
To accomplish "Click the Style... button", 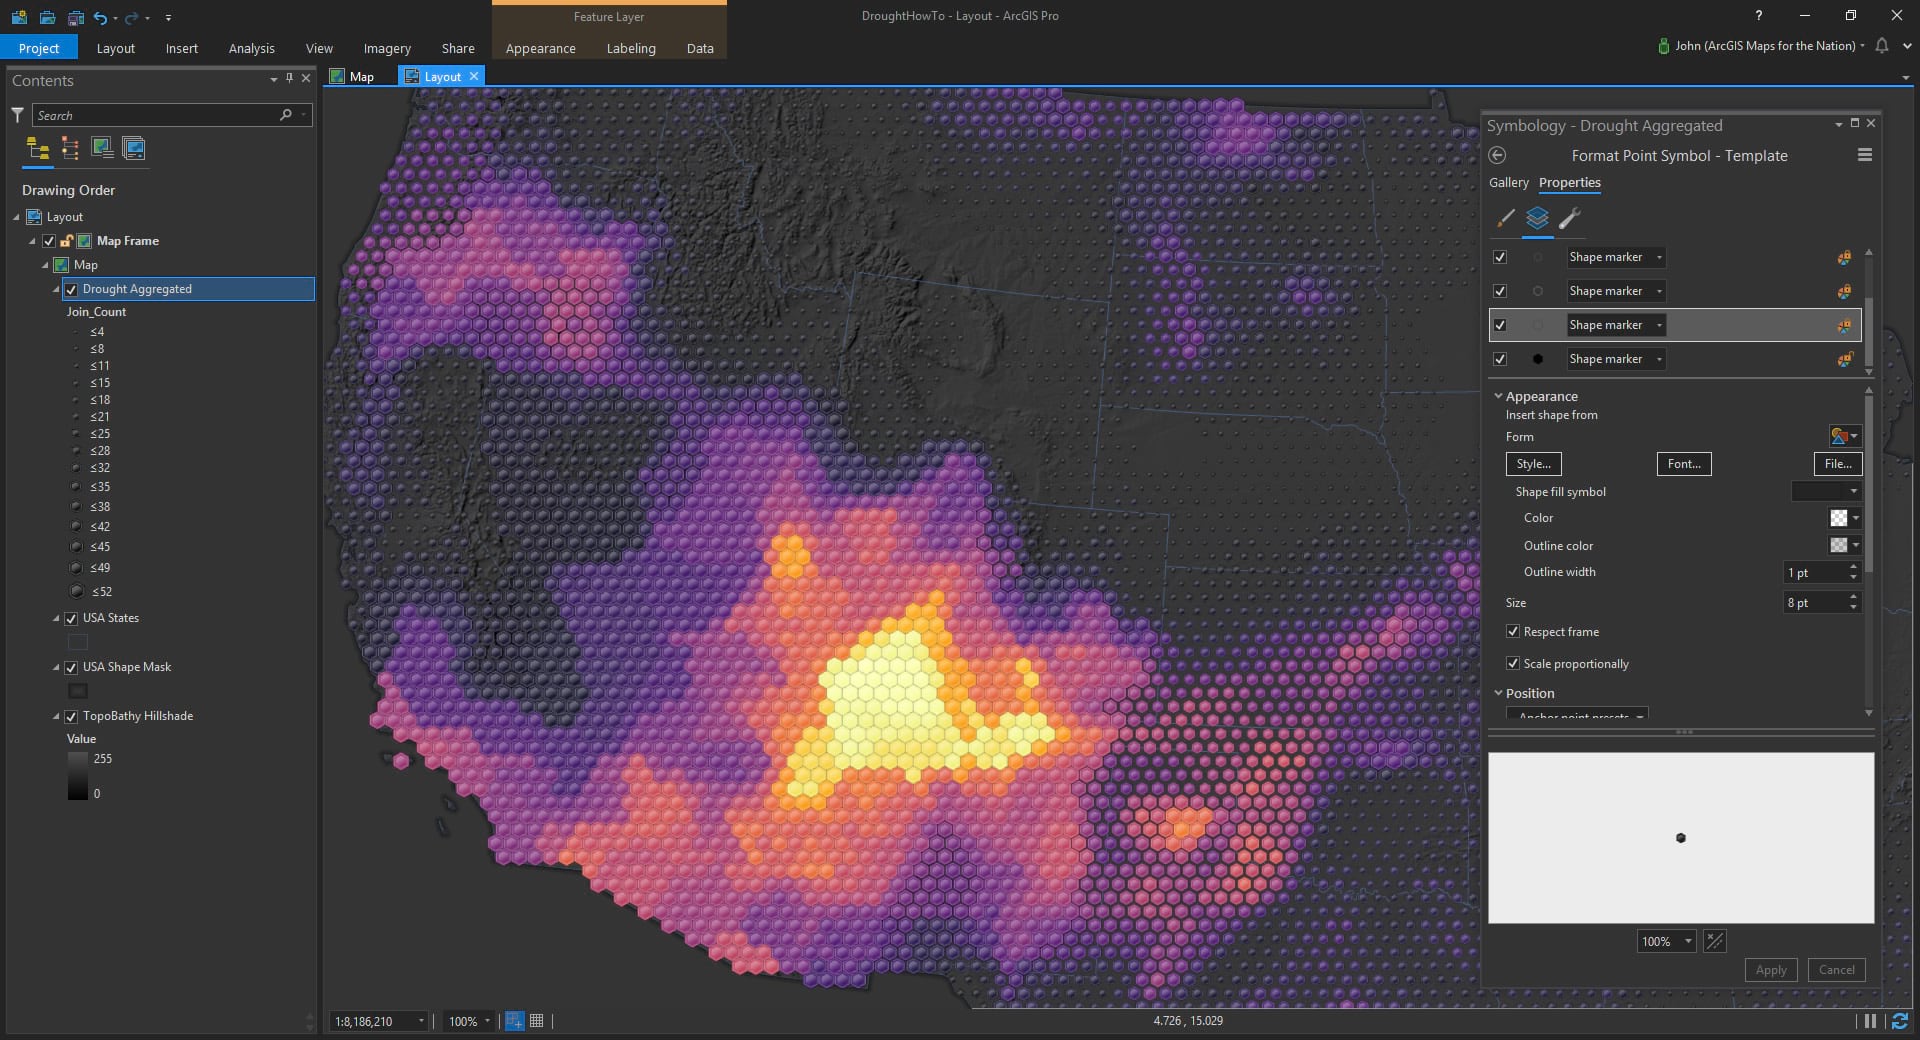I will tap(1533, 464).
